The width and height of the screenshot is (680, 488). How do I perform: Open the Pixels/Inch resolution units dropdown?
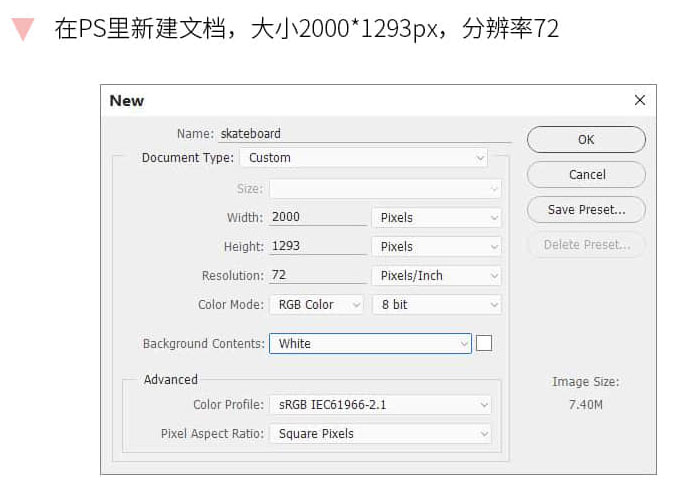pos(436,275)
